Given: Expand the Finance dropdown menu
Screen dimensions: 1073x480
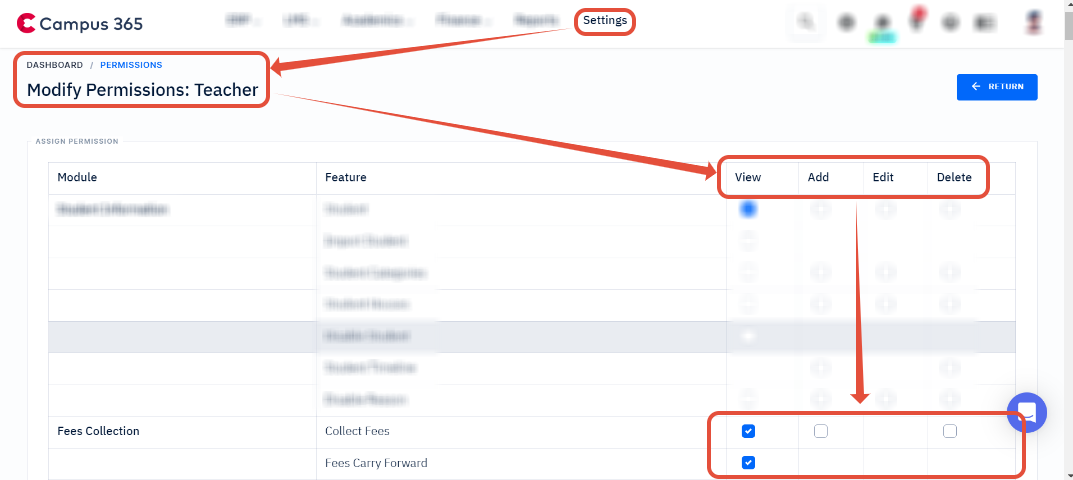Looking at the screenshot, I should click(463, 20).
